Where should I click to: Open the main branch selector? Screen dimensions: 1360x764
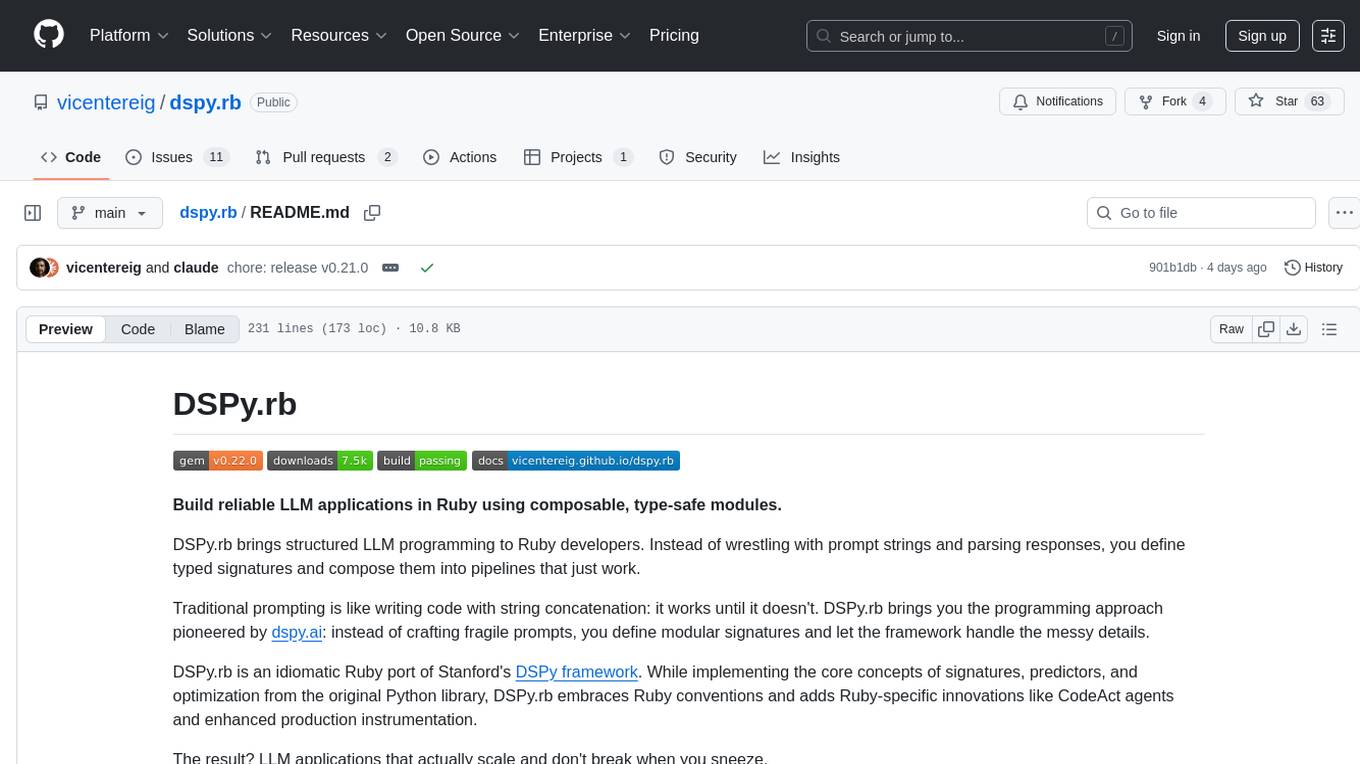[109, 213]
